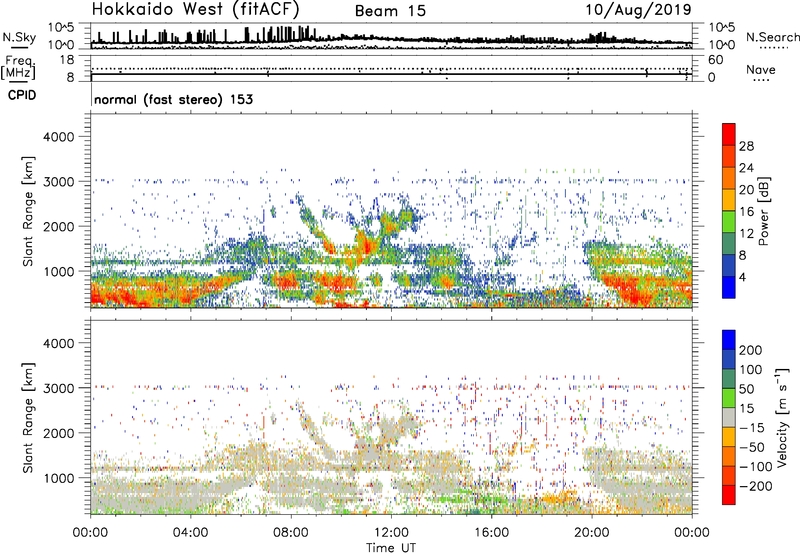The width and height of the screenshot is (800, 554).
Task: Click the 'Beam 15' label
Action: (x=390, y=11)
